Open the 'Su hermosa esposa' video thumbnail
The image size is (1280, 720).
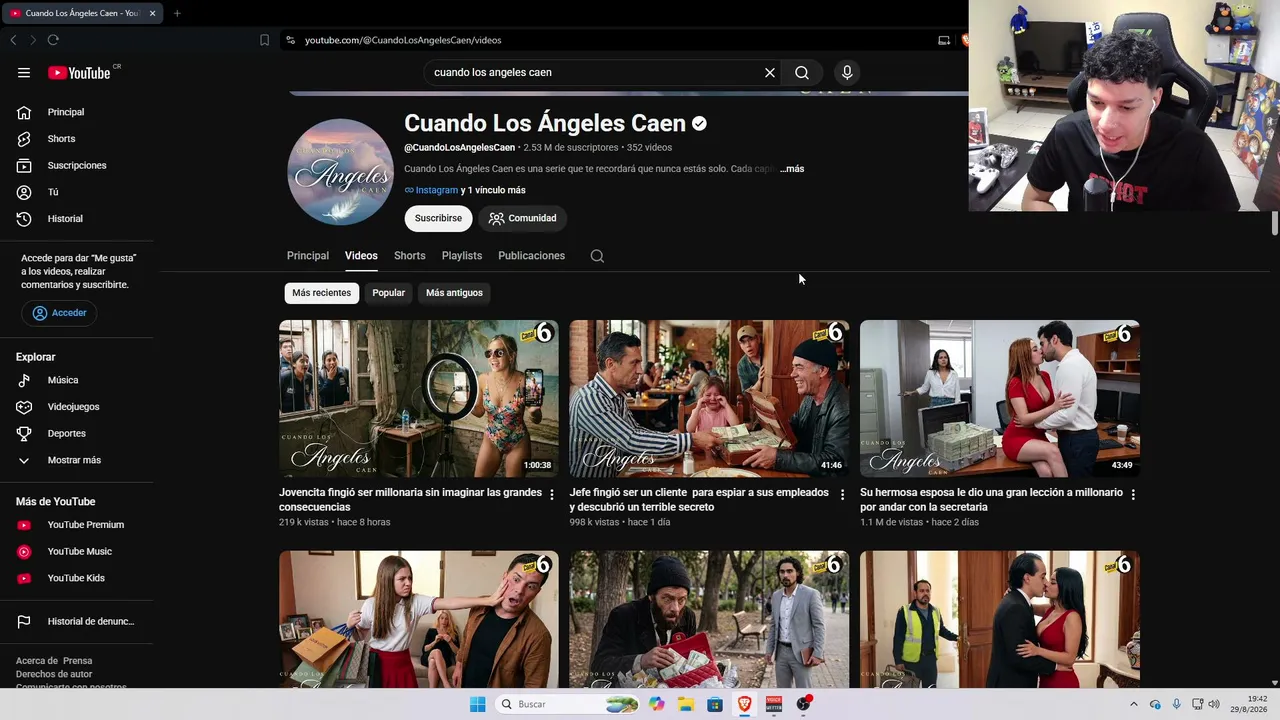tap(1000, 399)
